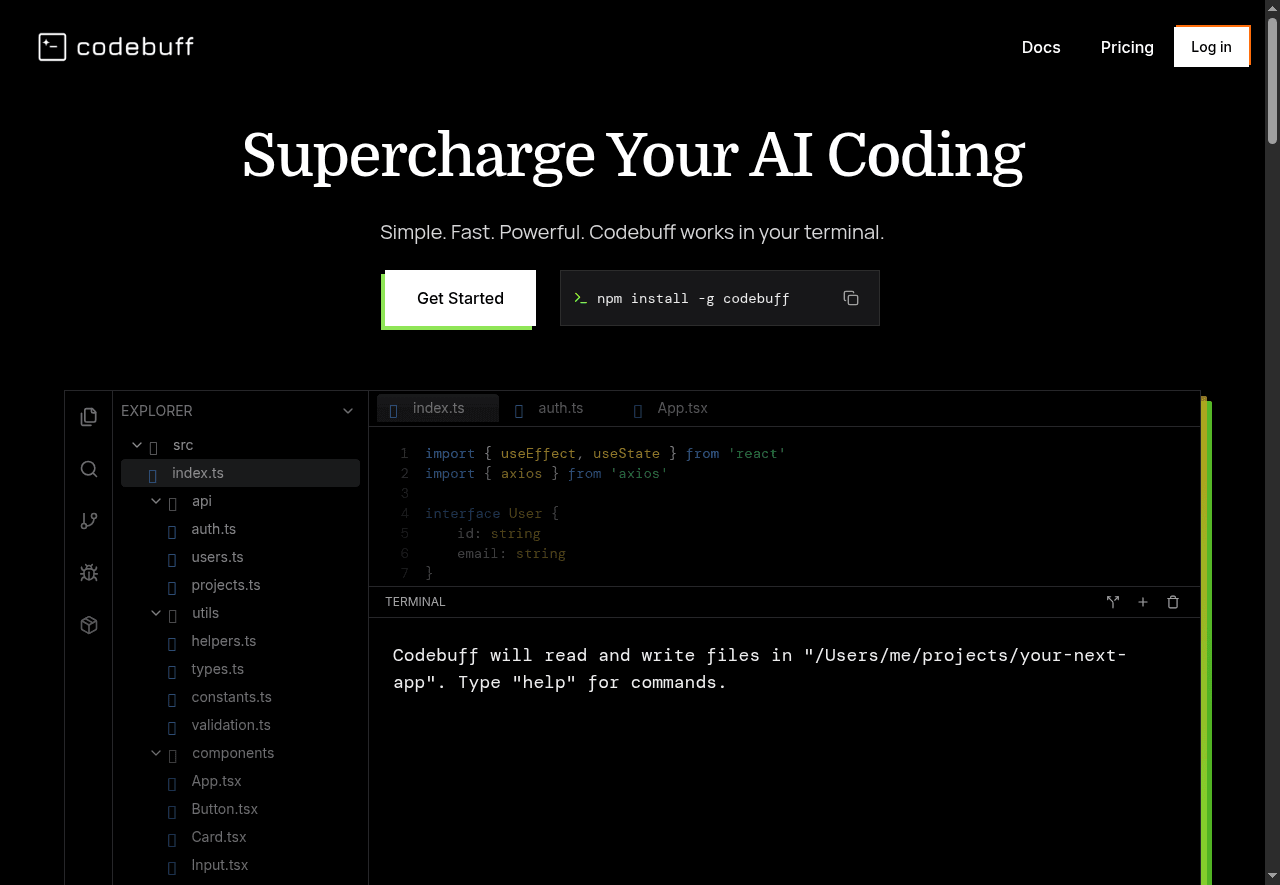
Task: Click the Codebuff logo icon
Action: [x=52, y=47]
